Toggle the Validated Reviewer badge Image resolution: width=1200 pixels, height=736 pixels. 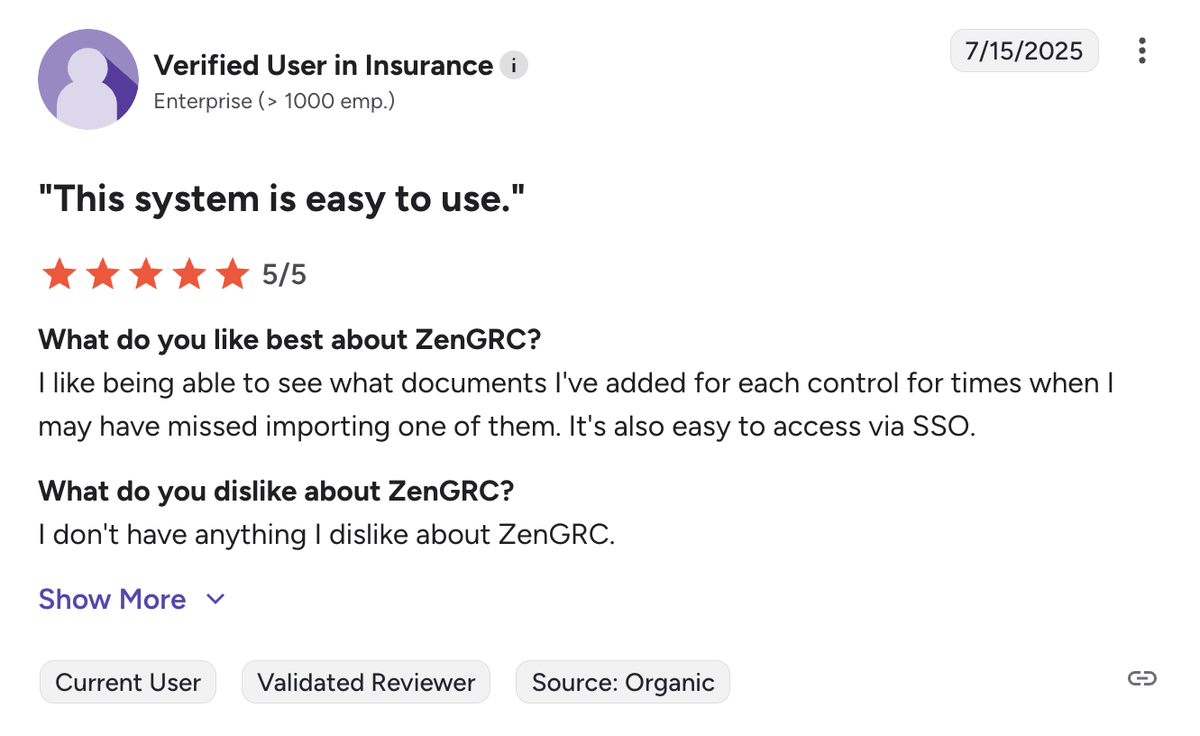click(x=365, y=682)
